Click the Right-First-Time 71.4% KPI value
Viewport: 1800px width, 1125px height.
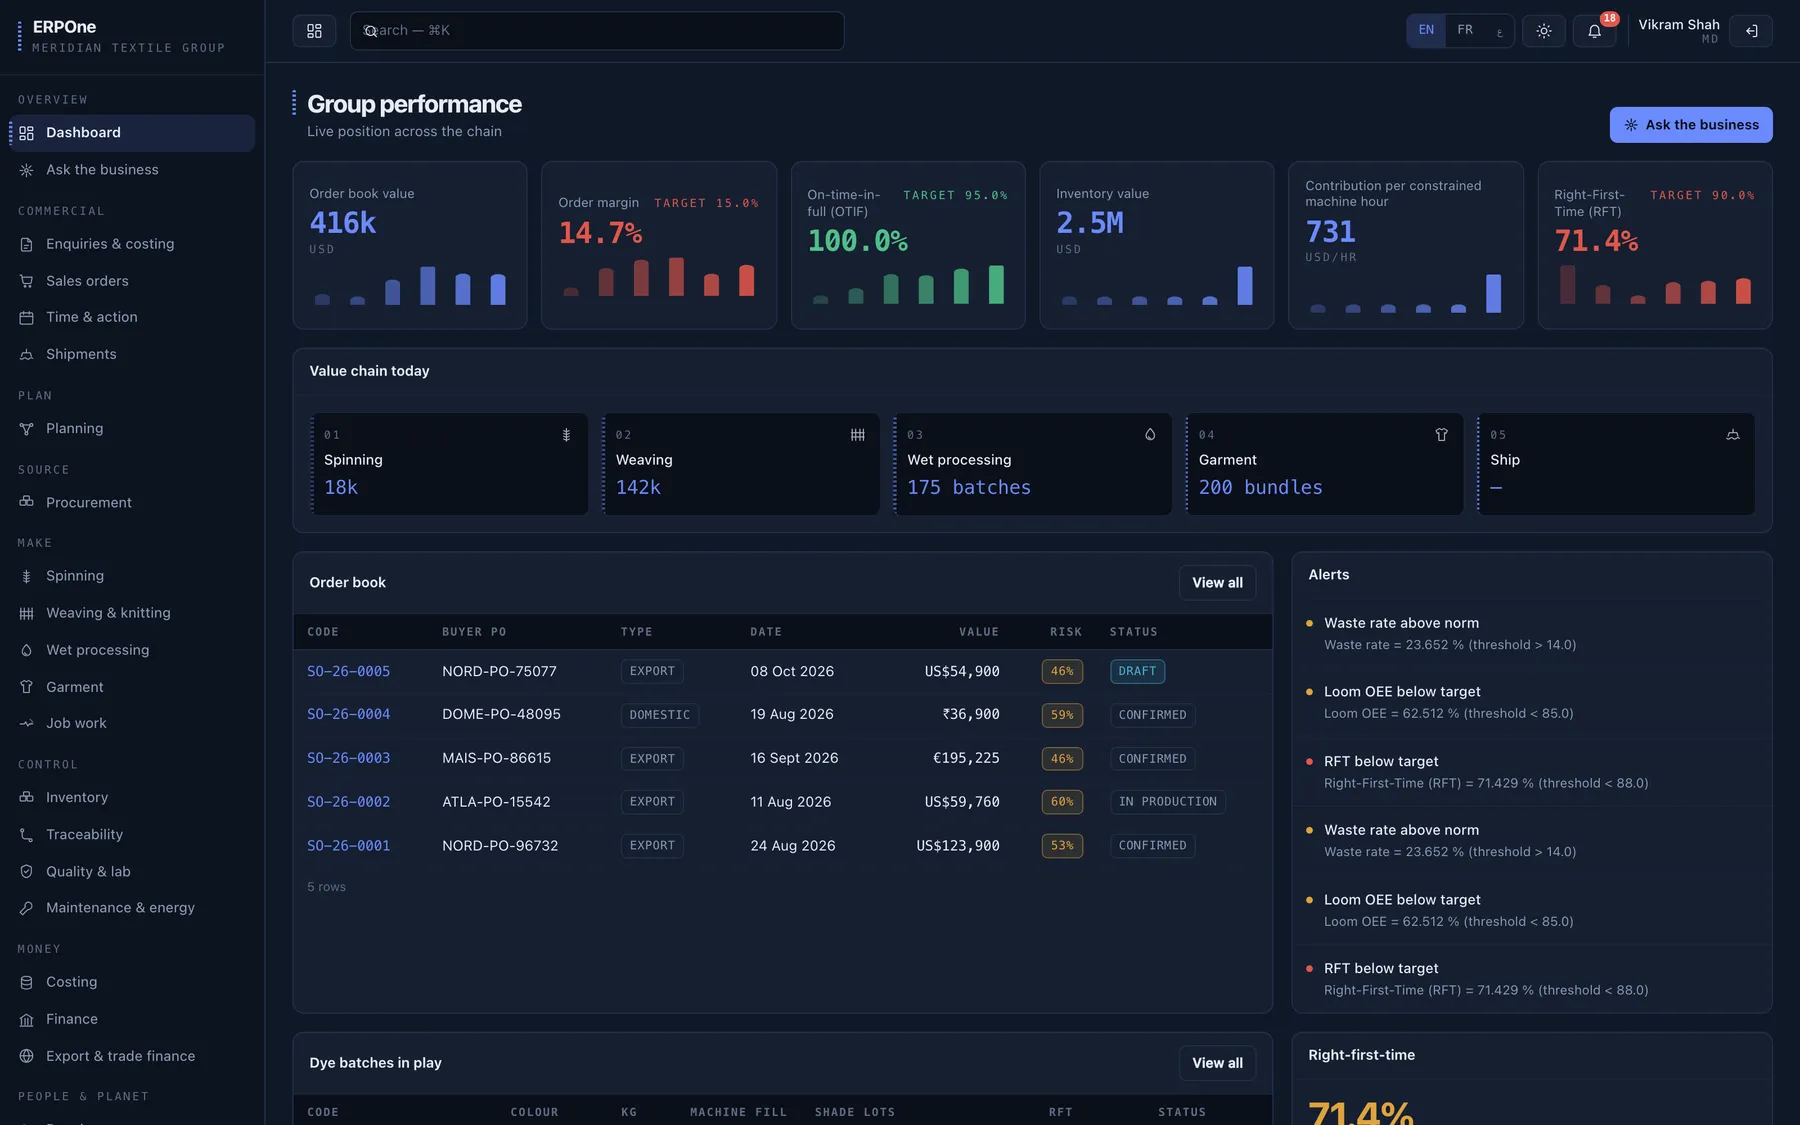pyautogui.click(x=1596, y=242)
